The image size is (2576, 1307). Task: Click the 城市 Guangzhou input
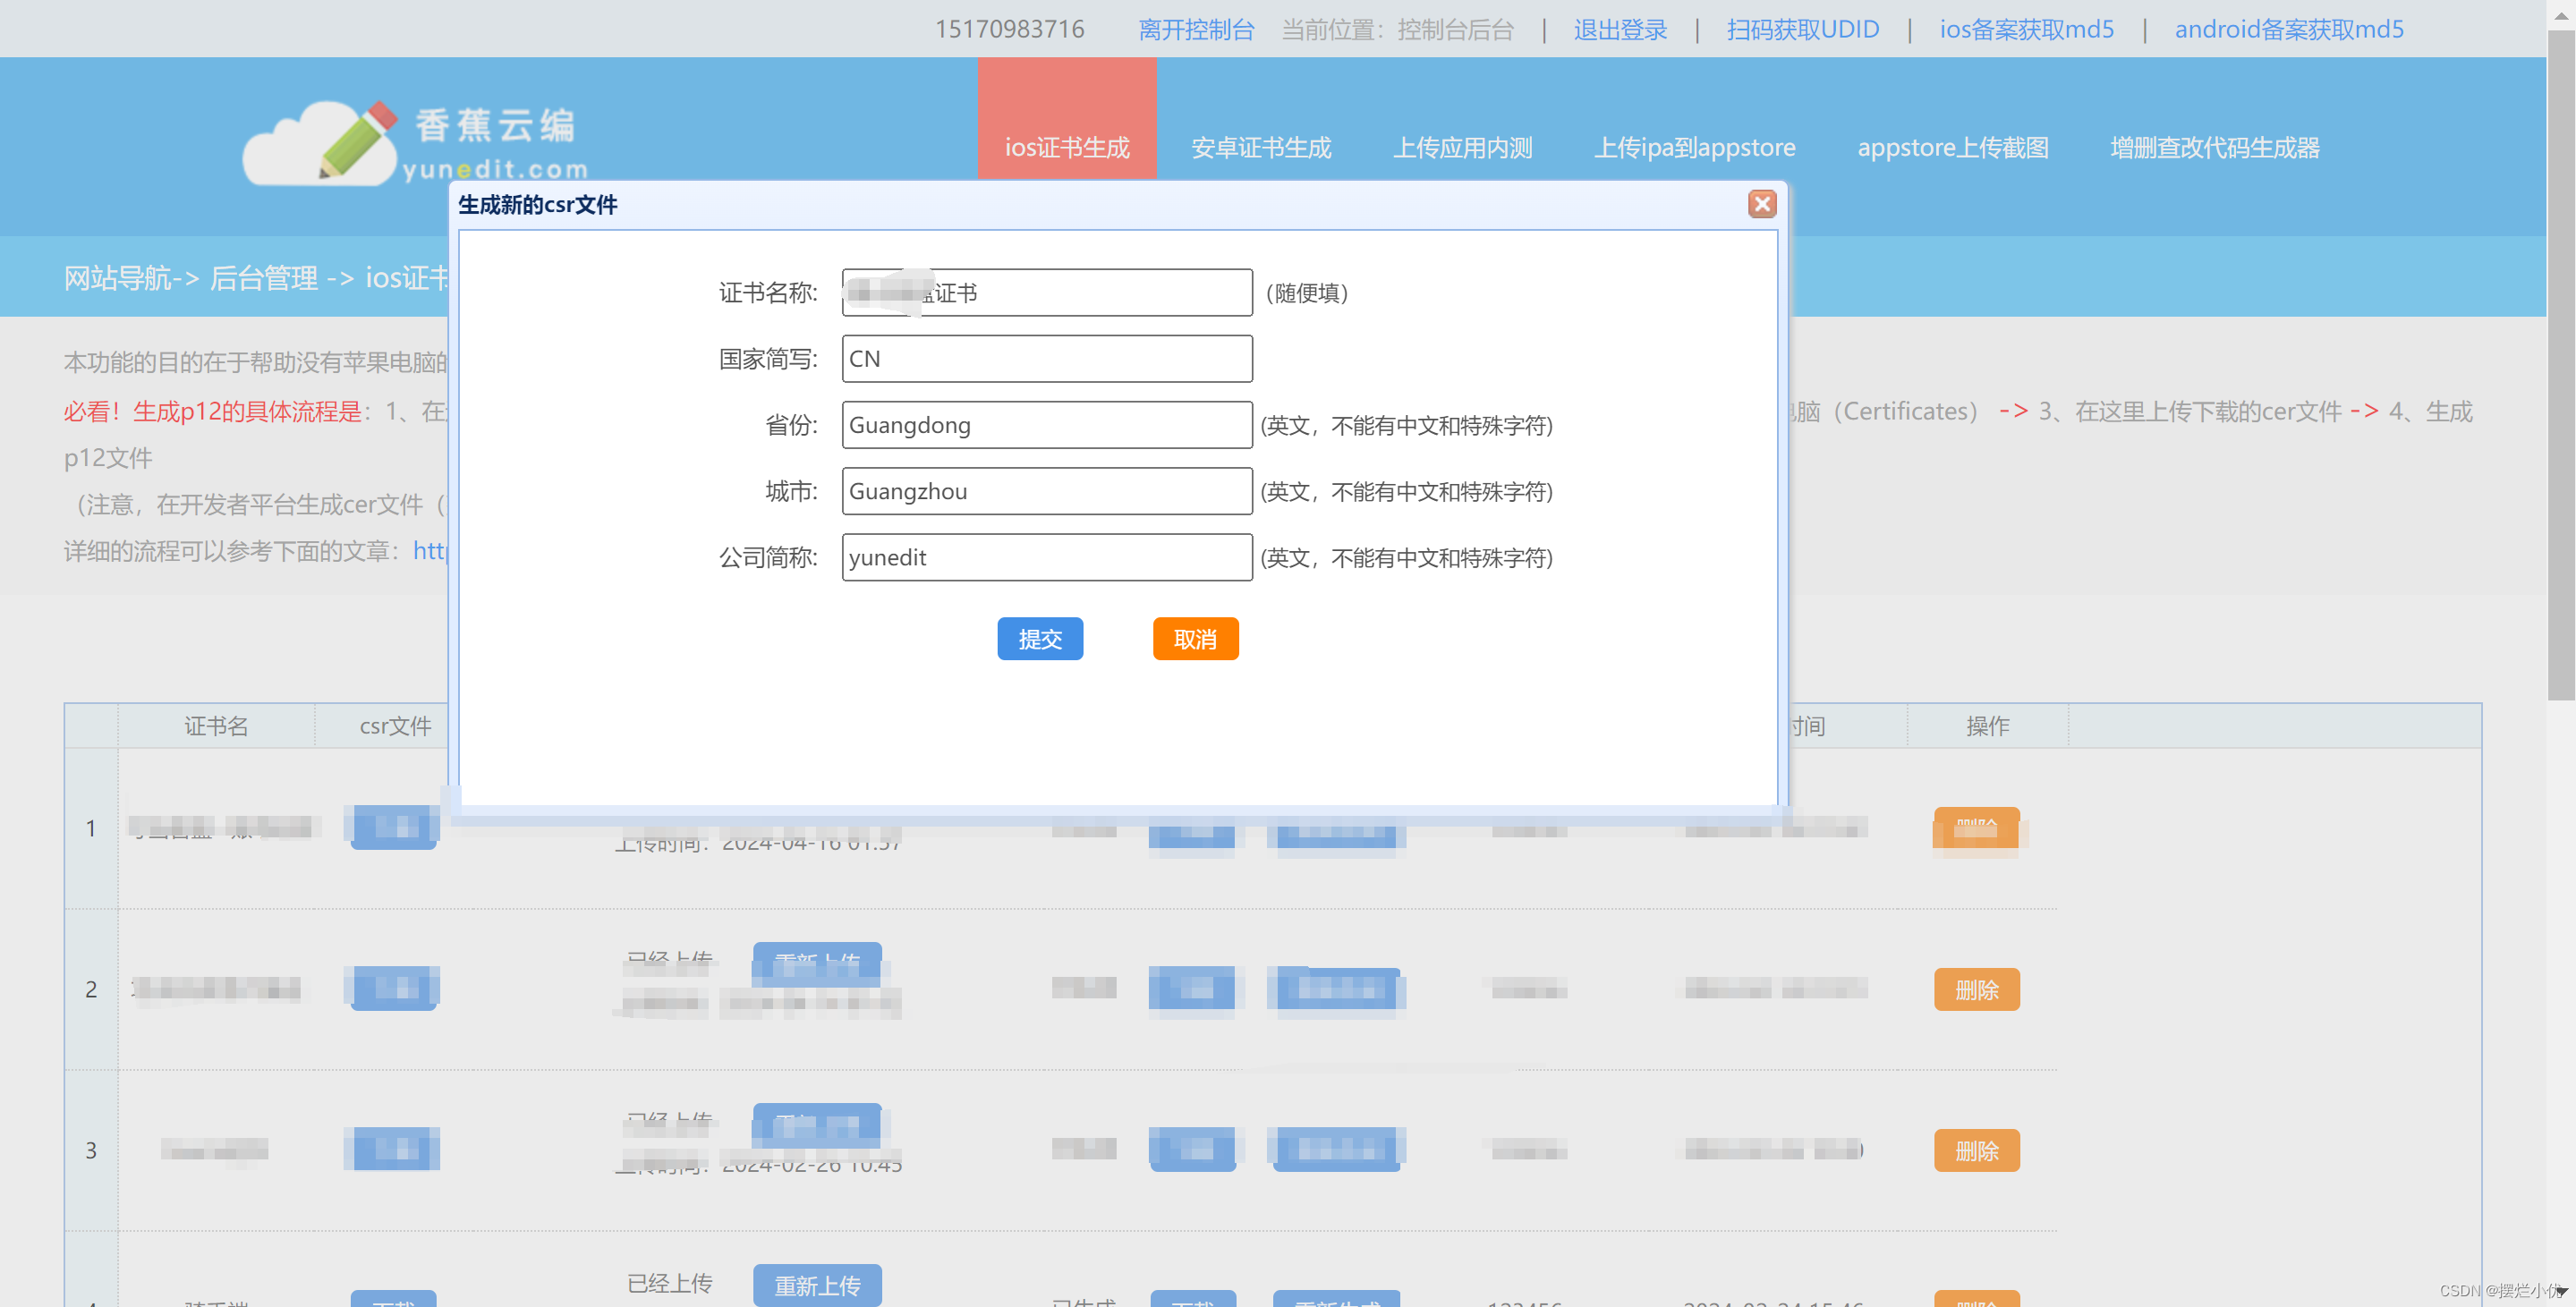1046,491
